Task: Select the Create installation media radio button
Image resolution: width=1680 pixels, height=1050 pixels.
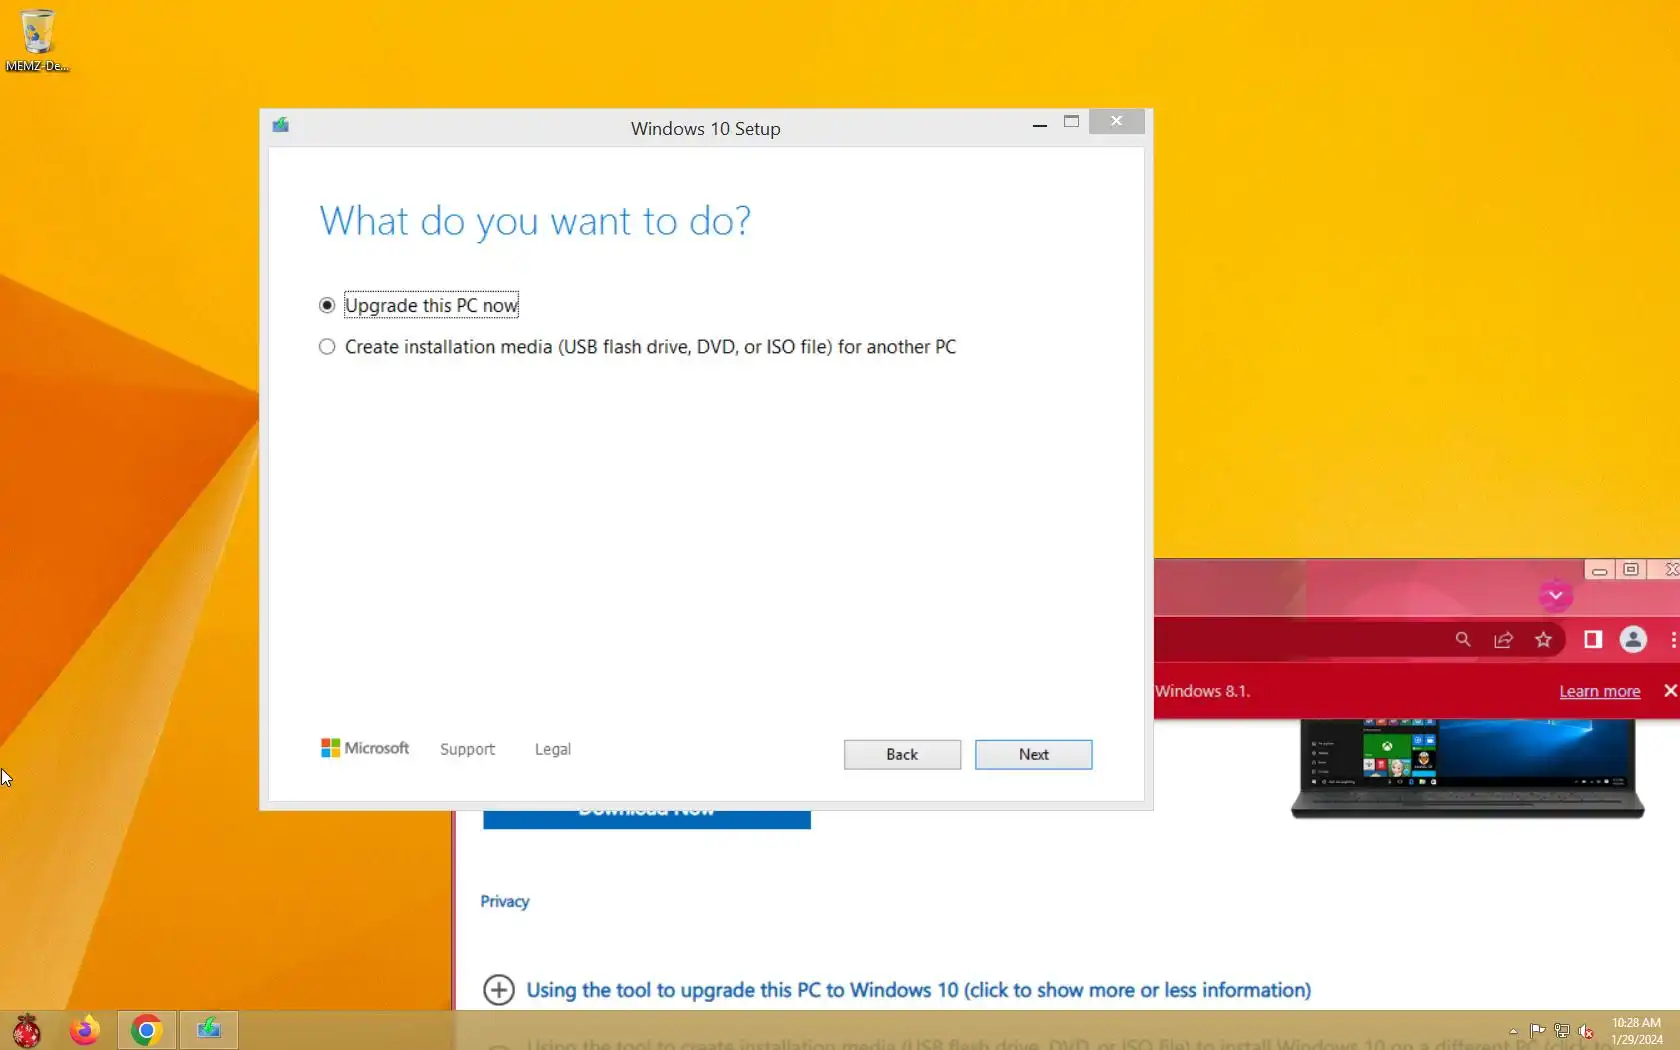Action: coord(327,347)
